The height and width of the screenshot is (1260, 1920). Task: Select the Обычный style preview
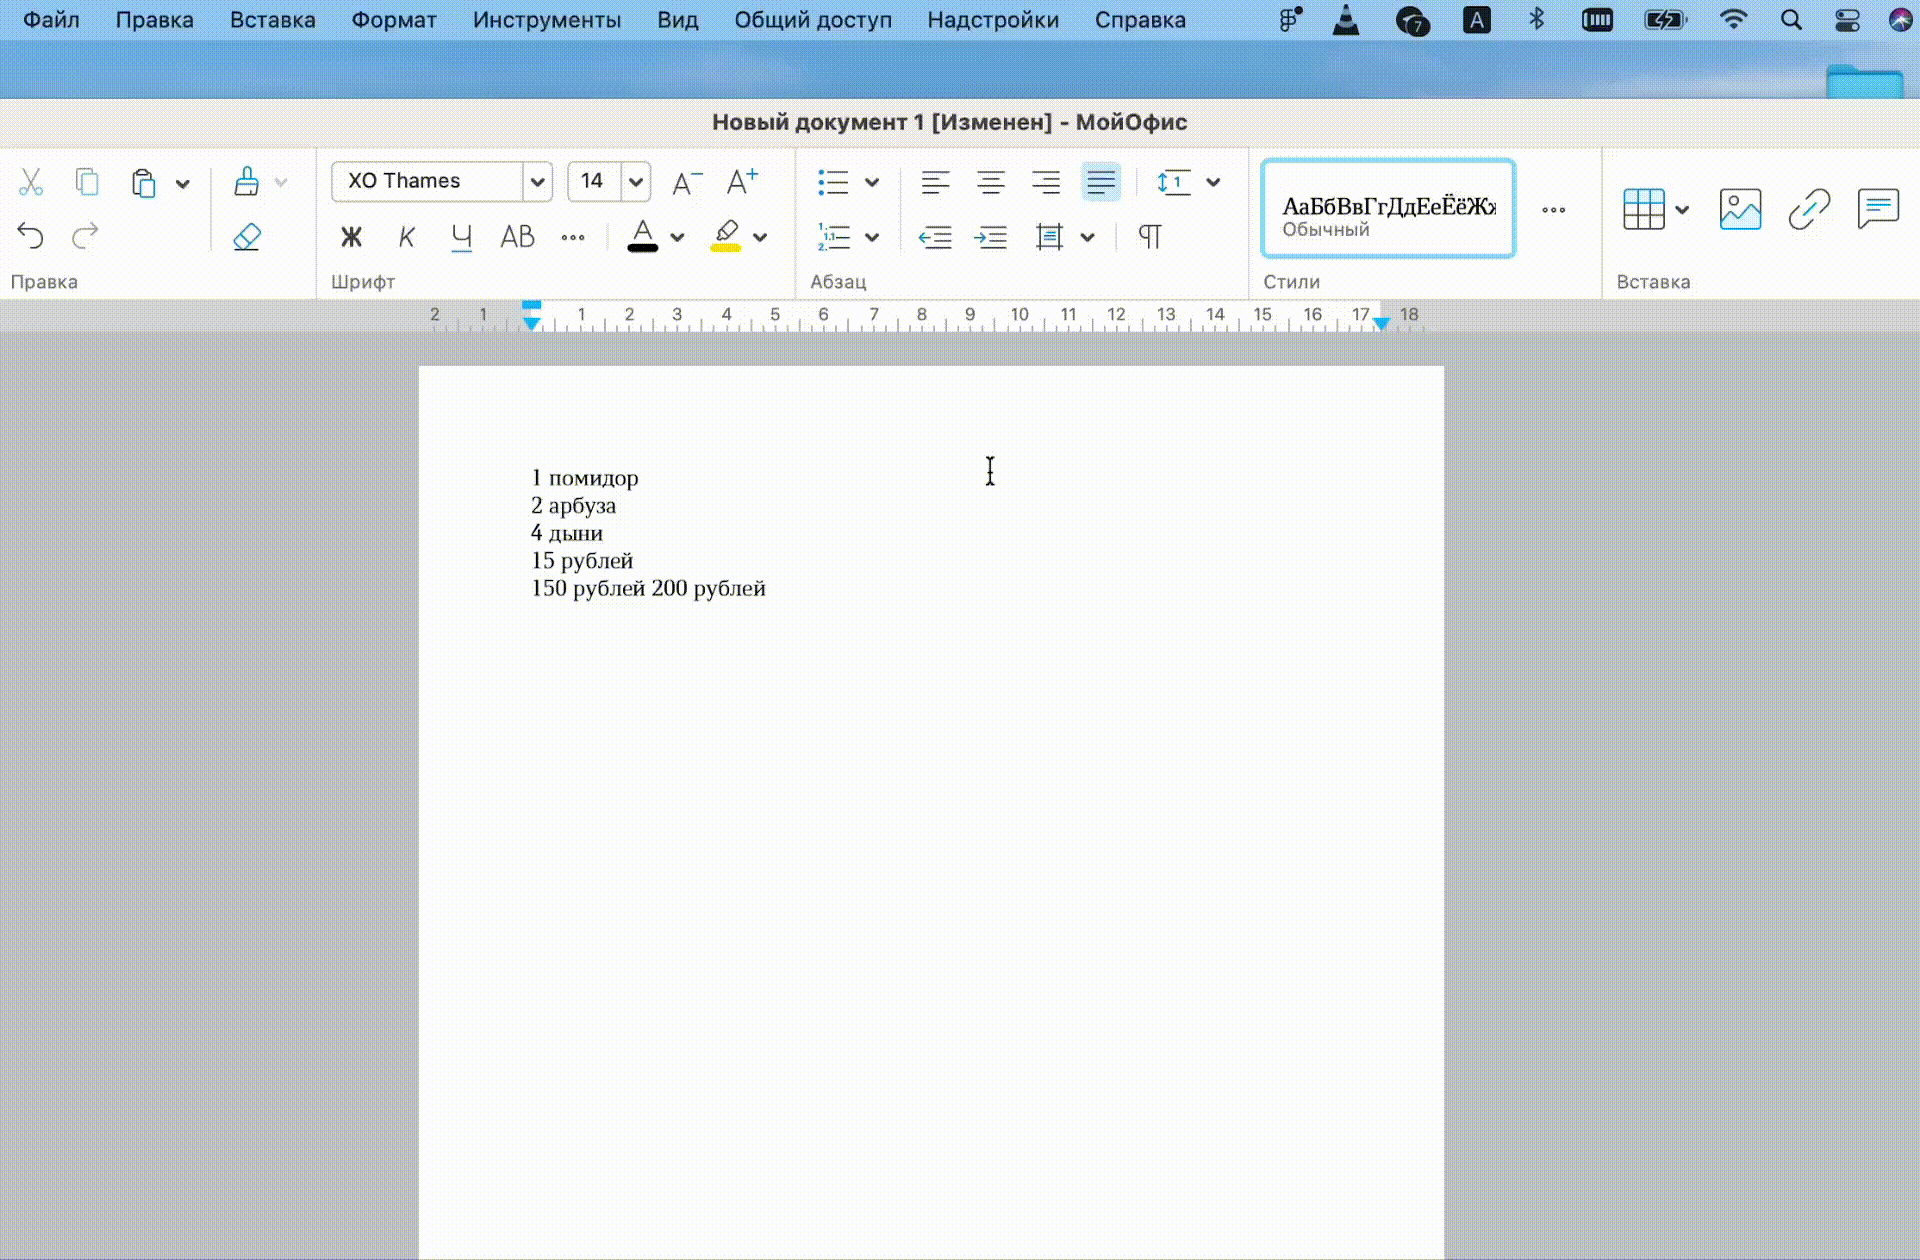click(1388, 209)
